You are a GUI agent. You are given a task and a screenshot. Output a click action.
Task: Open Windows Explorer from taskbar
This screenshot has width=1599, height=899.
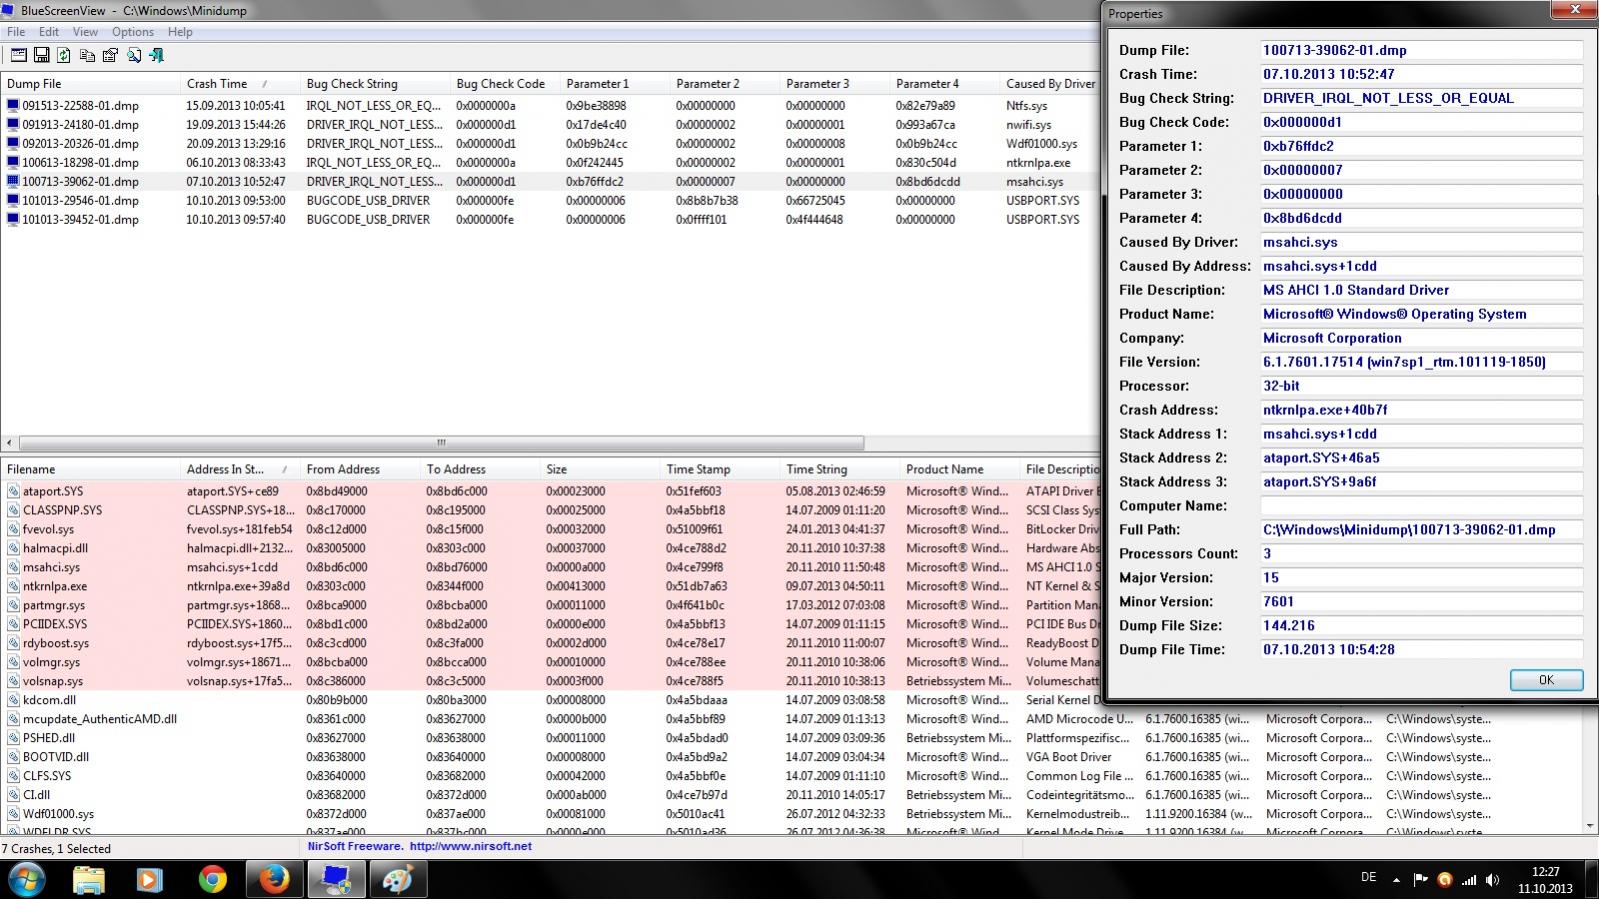click(89, 880)
